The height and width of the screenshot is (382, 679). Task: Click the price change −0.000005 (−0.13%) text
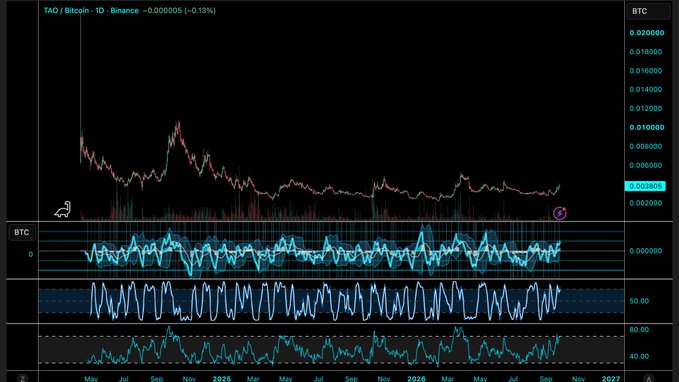pyautogui.click(x=179, y=10)
